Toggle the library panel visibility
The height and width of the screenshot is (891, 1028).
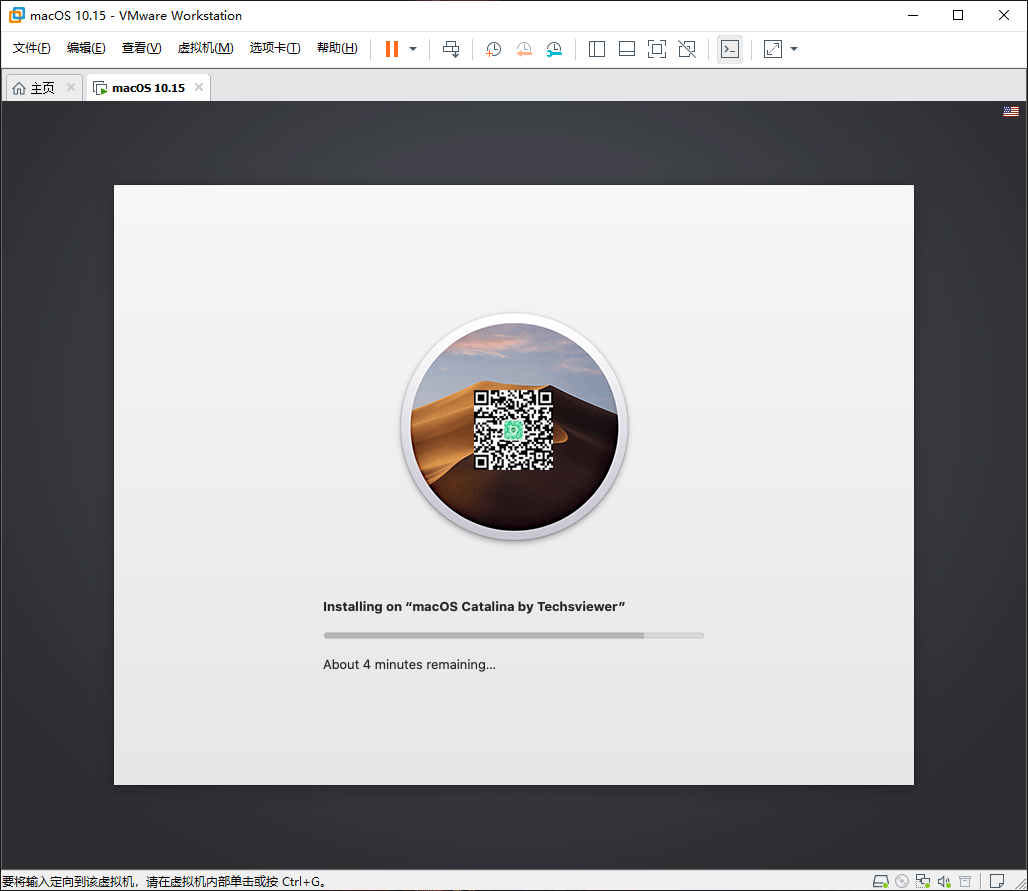[596, 49]
